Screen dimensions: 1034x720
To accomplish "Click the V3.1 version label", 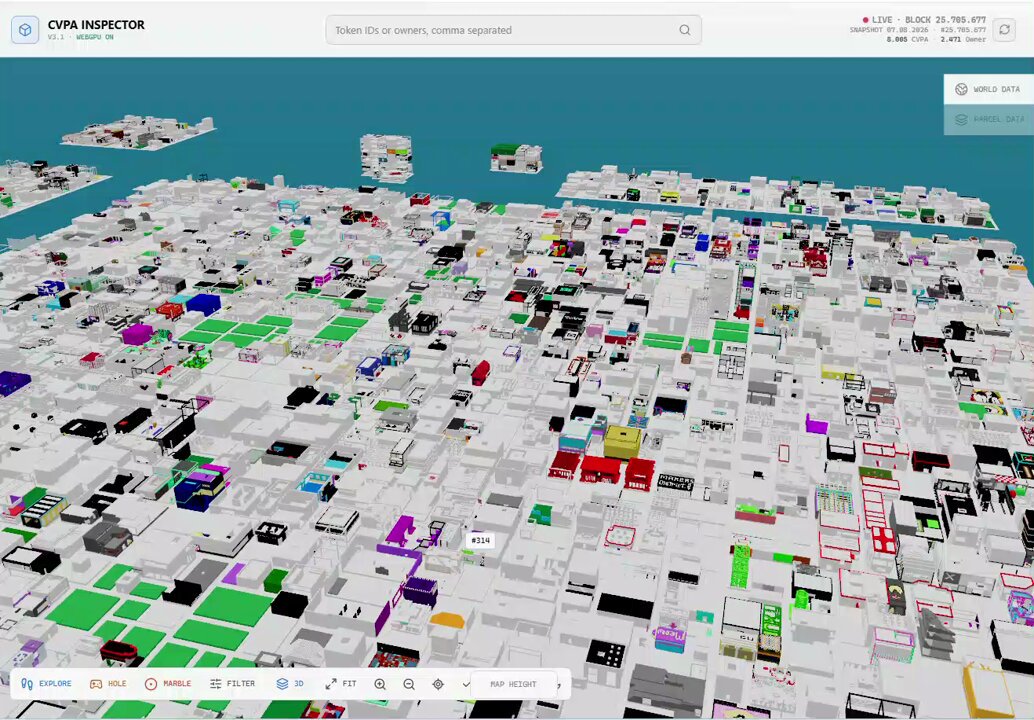I will click(56, 38).
